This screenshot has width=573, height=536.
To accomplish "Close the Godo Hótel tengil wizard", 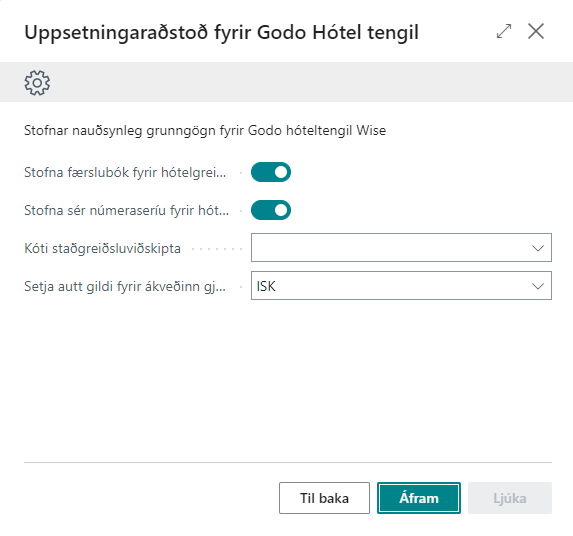I will (x=536, y=31).
